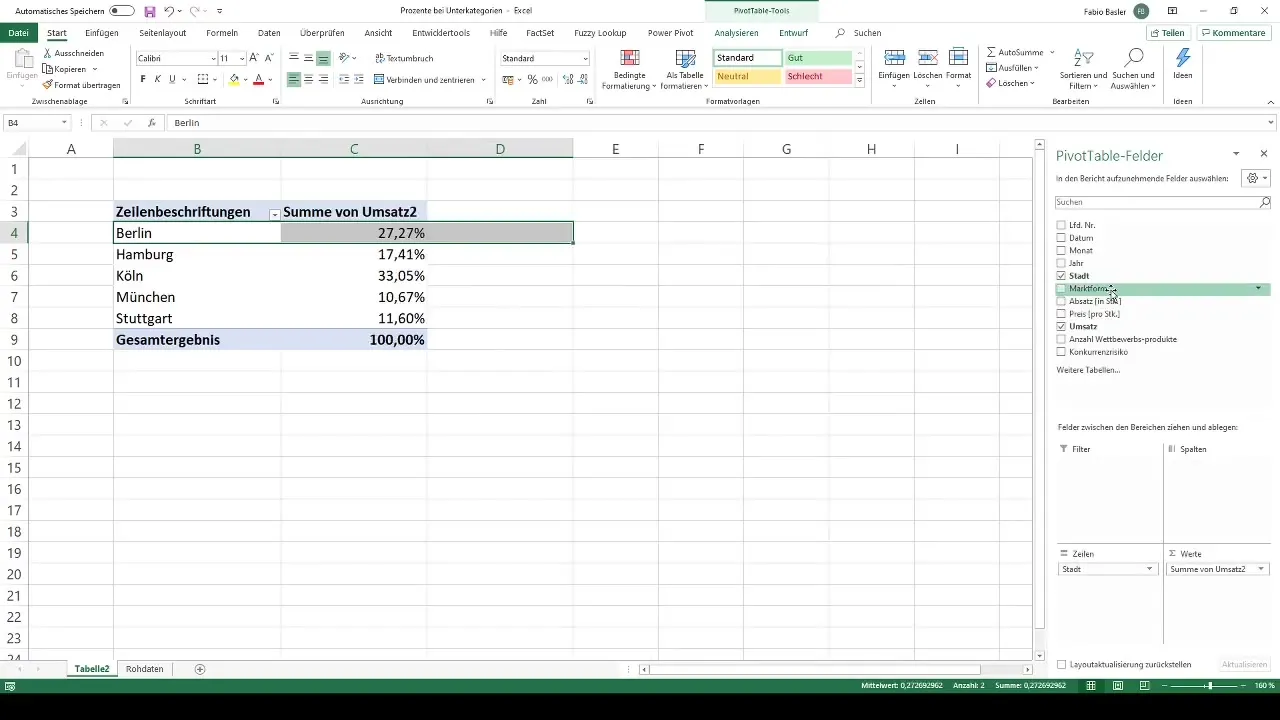Apply the Gut cell style

coord(818,58)
